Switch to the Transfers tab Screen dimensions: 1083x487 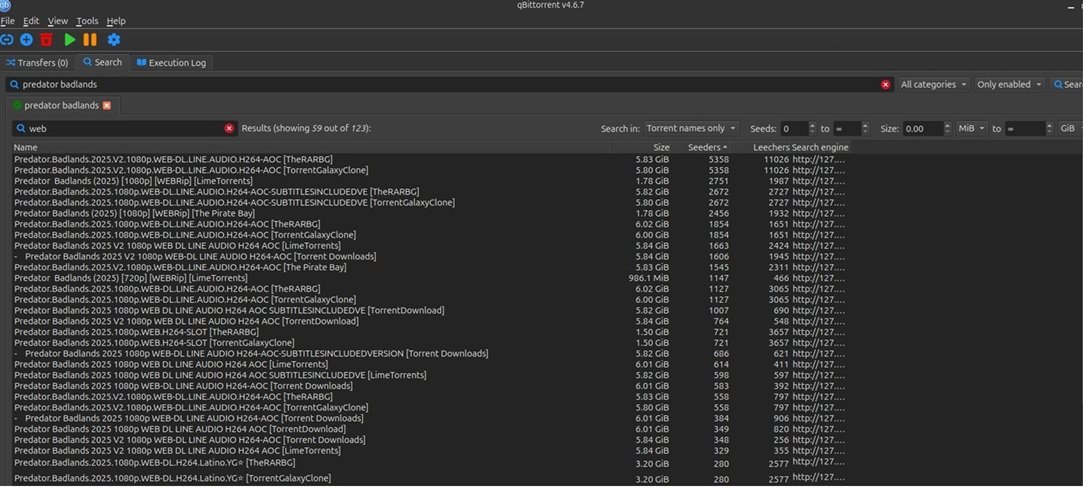coord(37,62)
